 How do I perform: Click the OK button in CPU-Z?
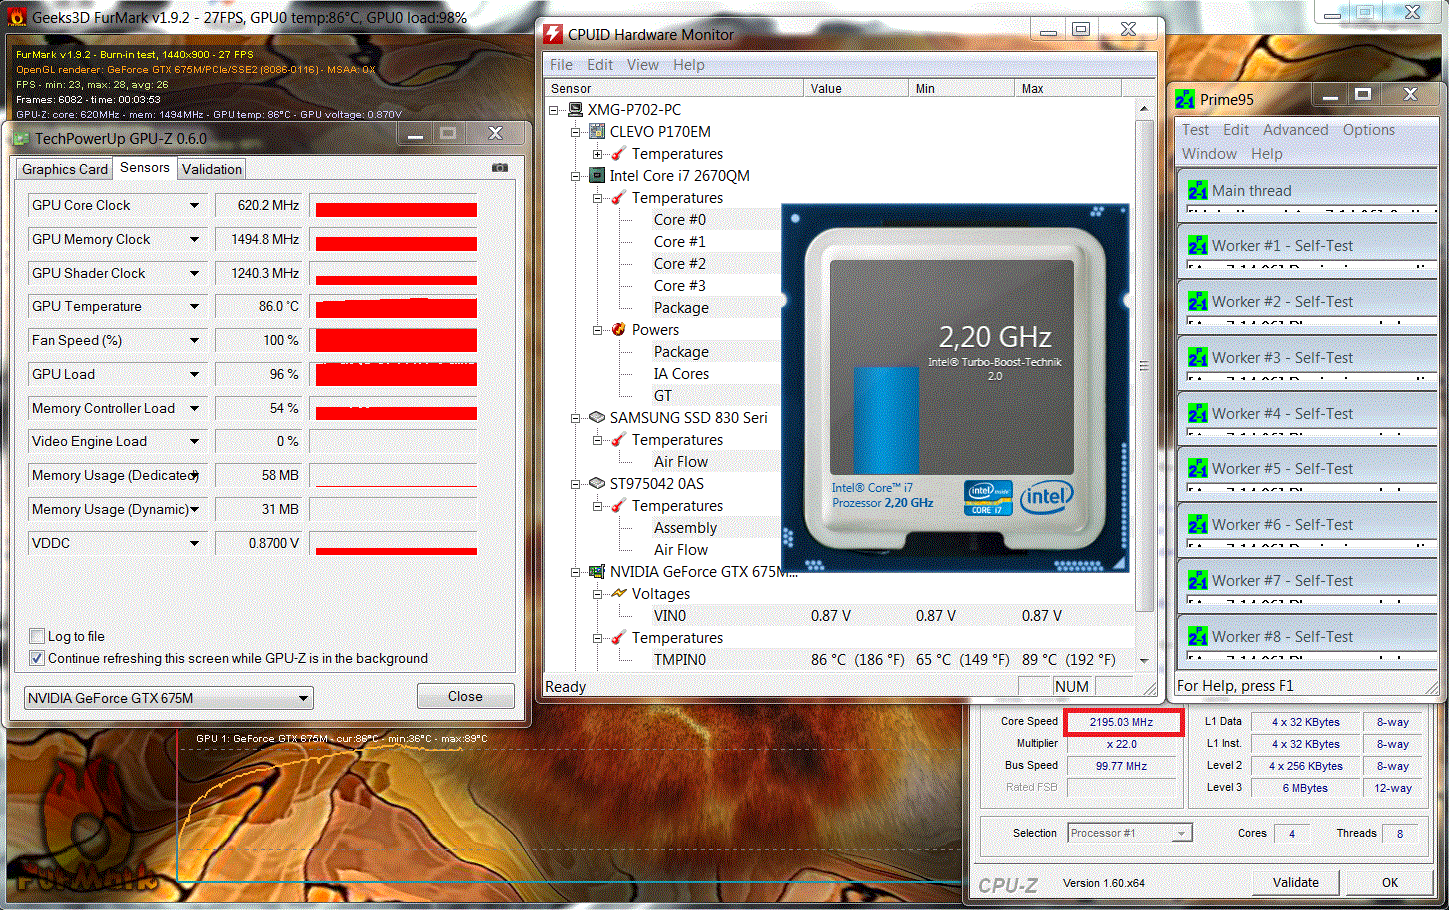tap(1390, 882)
